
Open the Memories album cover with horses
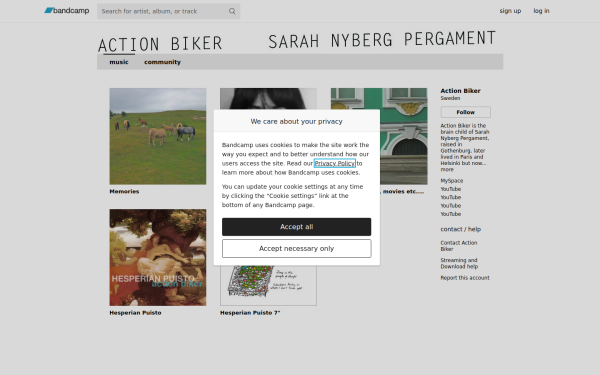coord(158,136)
